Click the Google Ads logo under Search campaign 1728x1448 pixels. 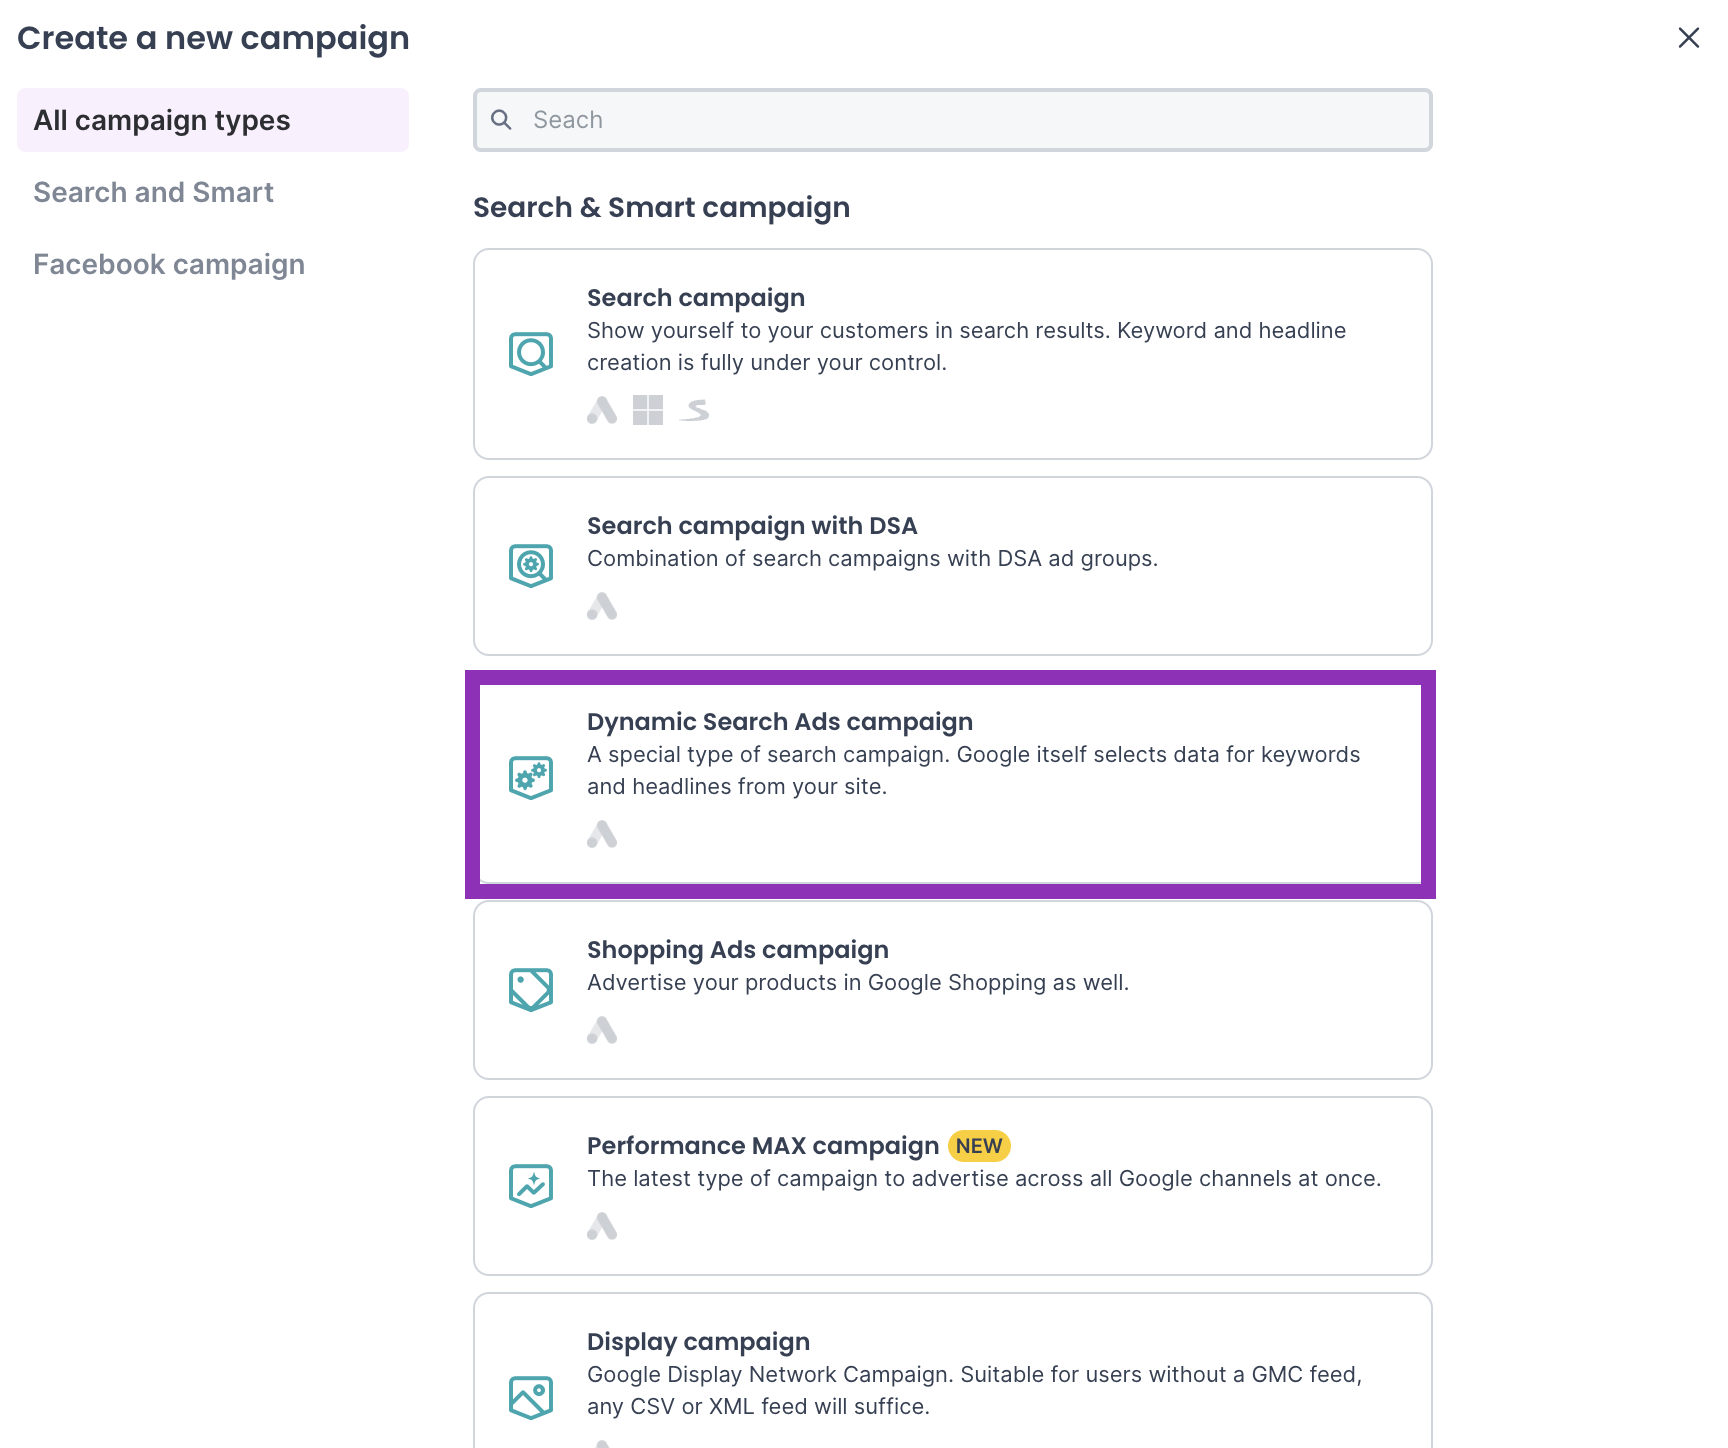click(602, 410)
